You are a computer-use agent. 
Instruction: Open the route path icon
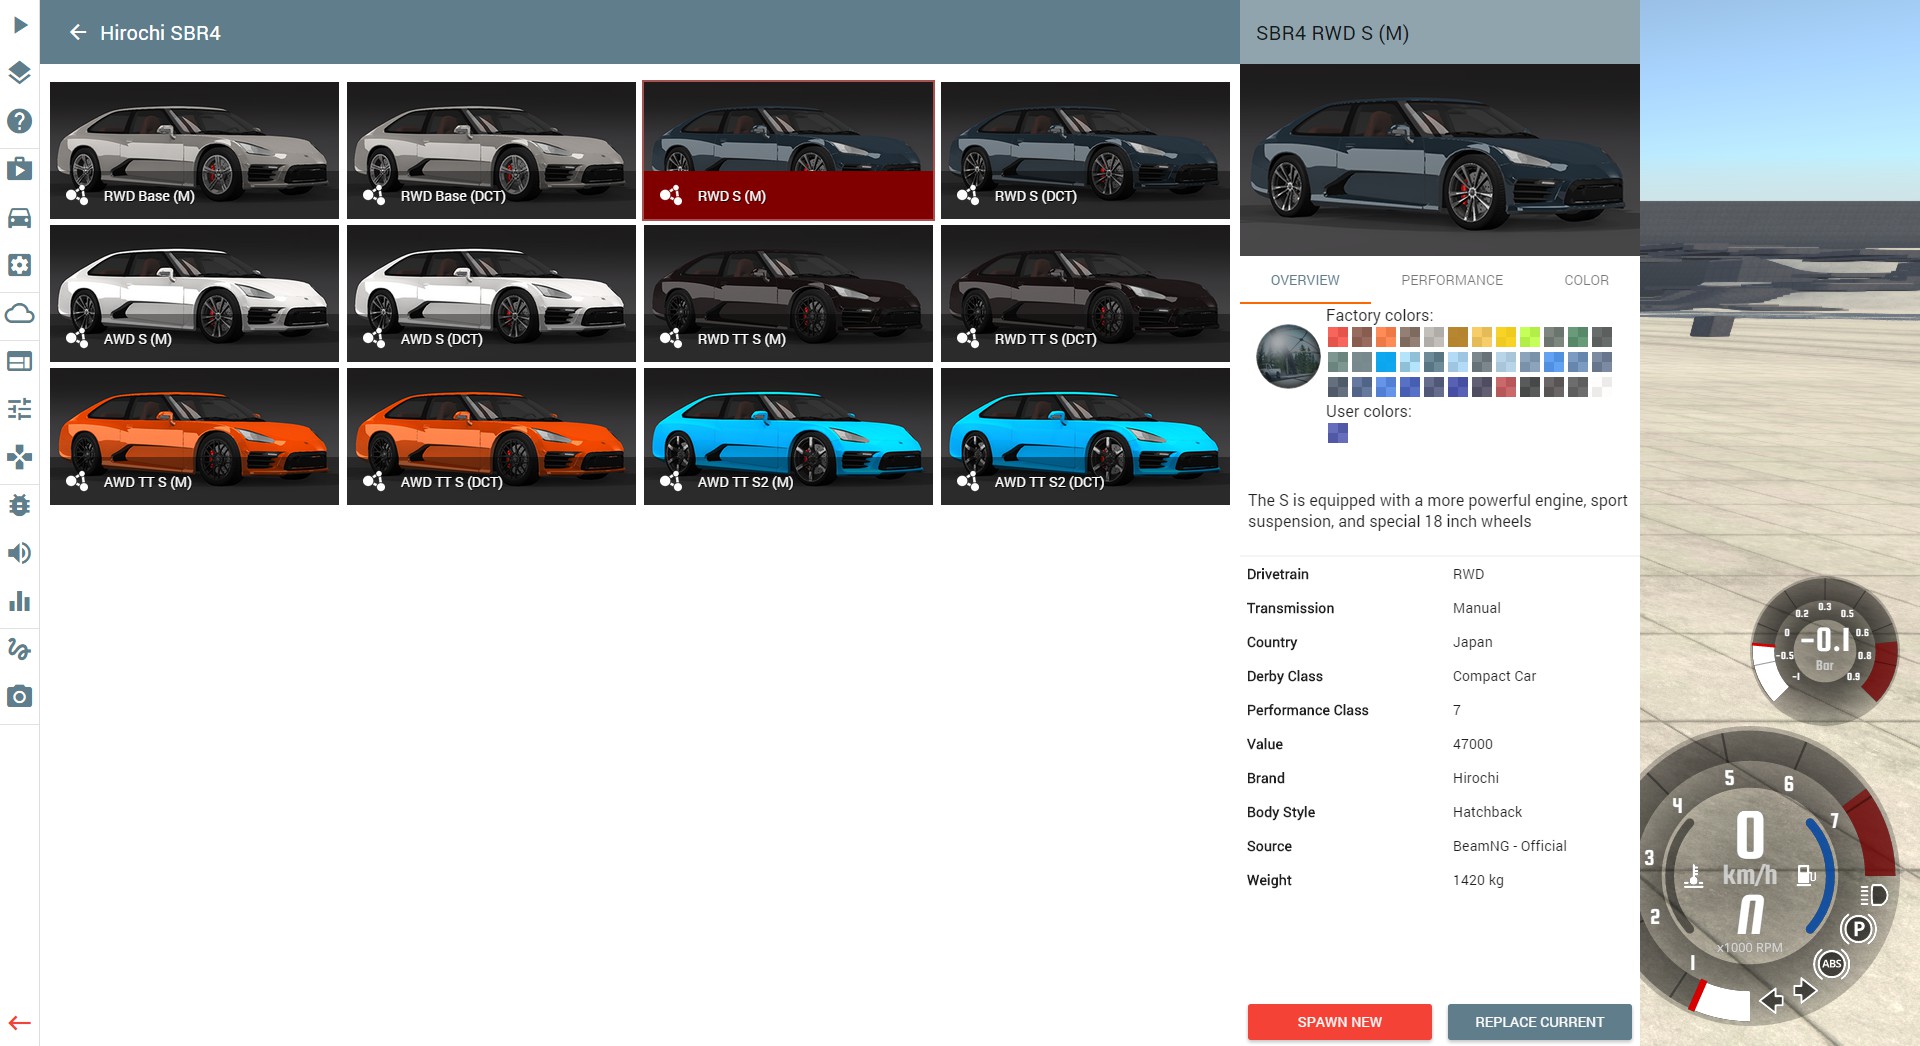20,649
